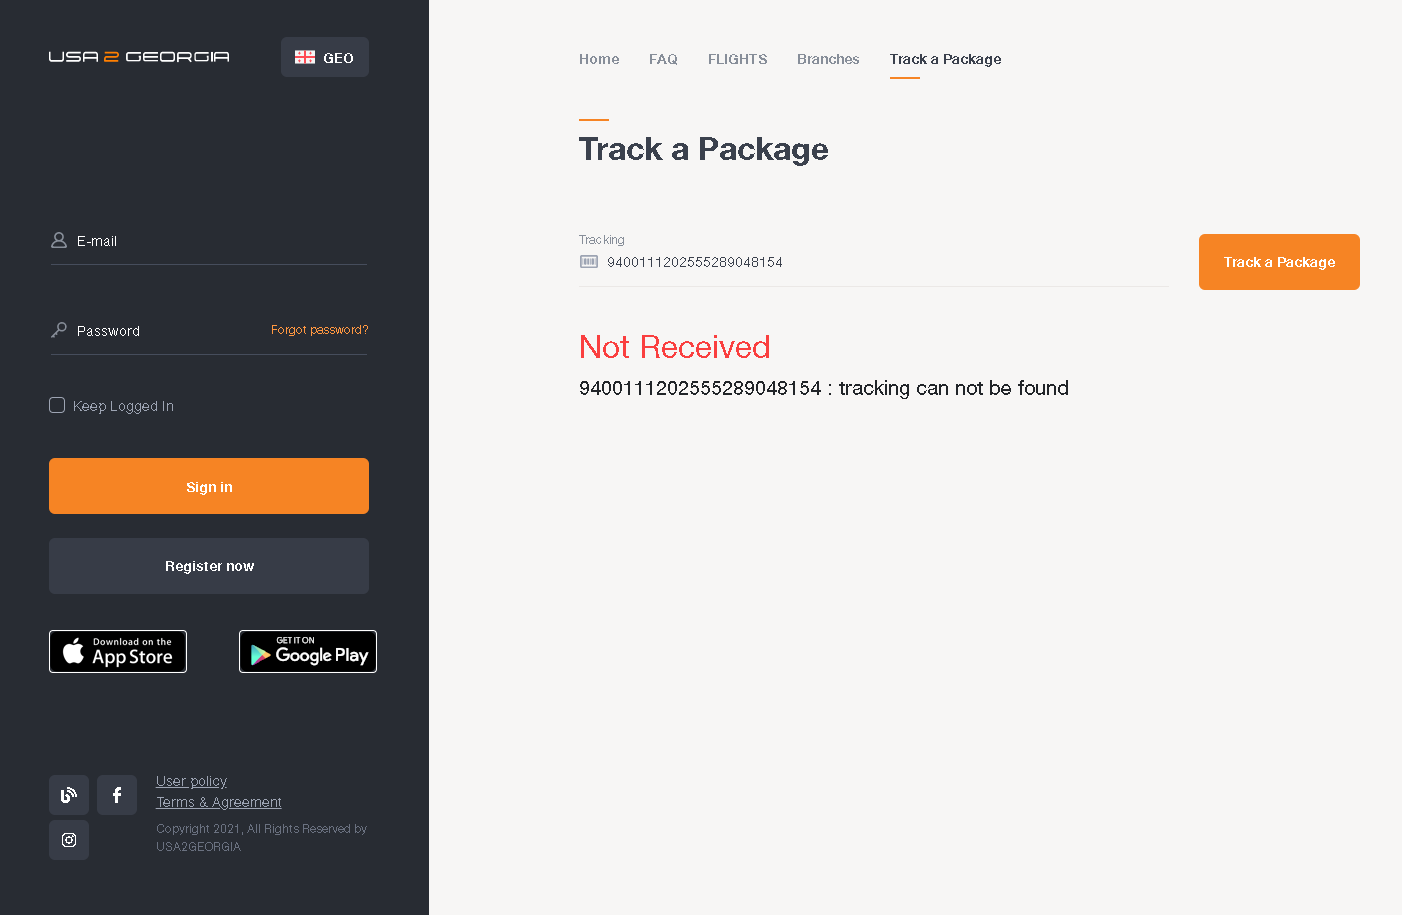Image resolution: width=1402 pixels, height=915 pixels.
Task: Open the Facebook social icon
Action: coord(117,795)
